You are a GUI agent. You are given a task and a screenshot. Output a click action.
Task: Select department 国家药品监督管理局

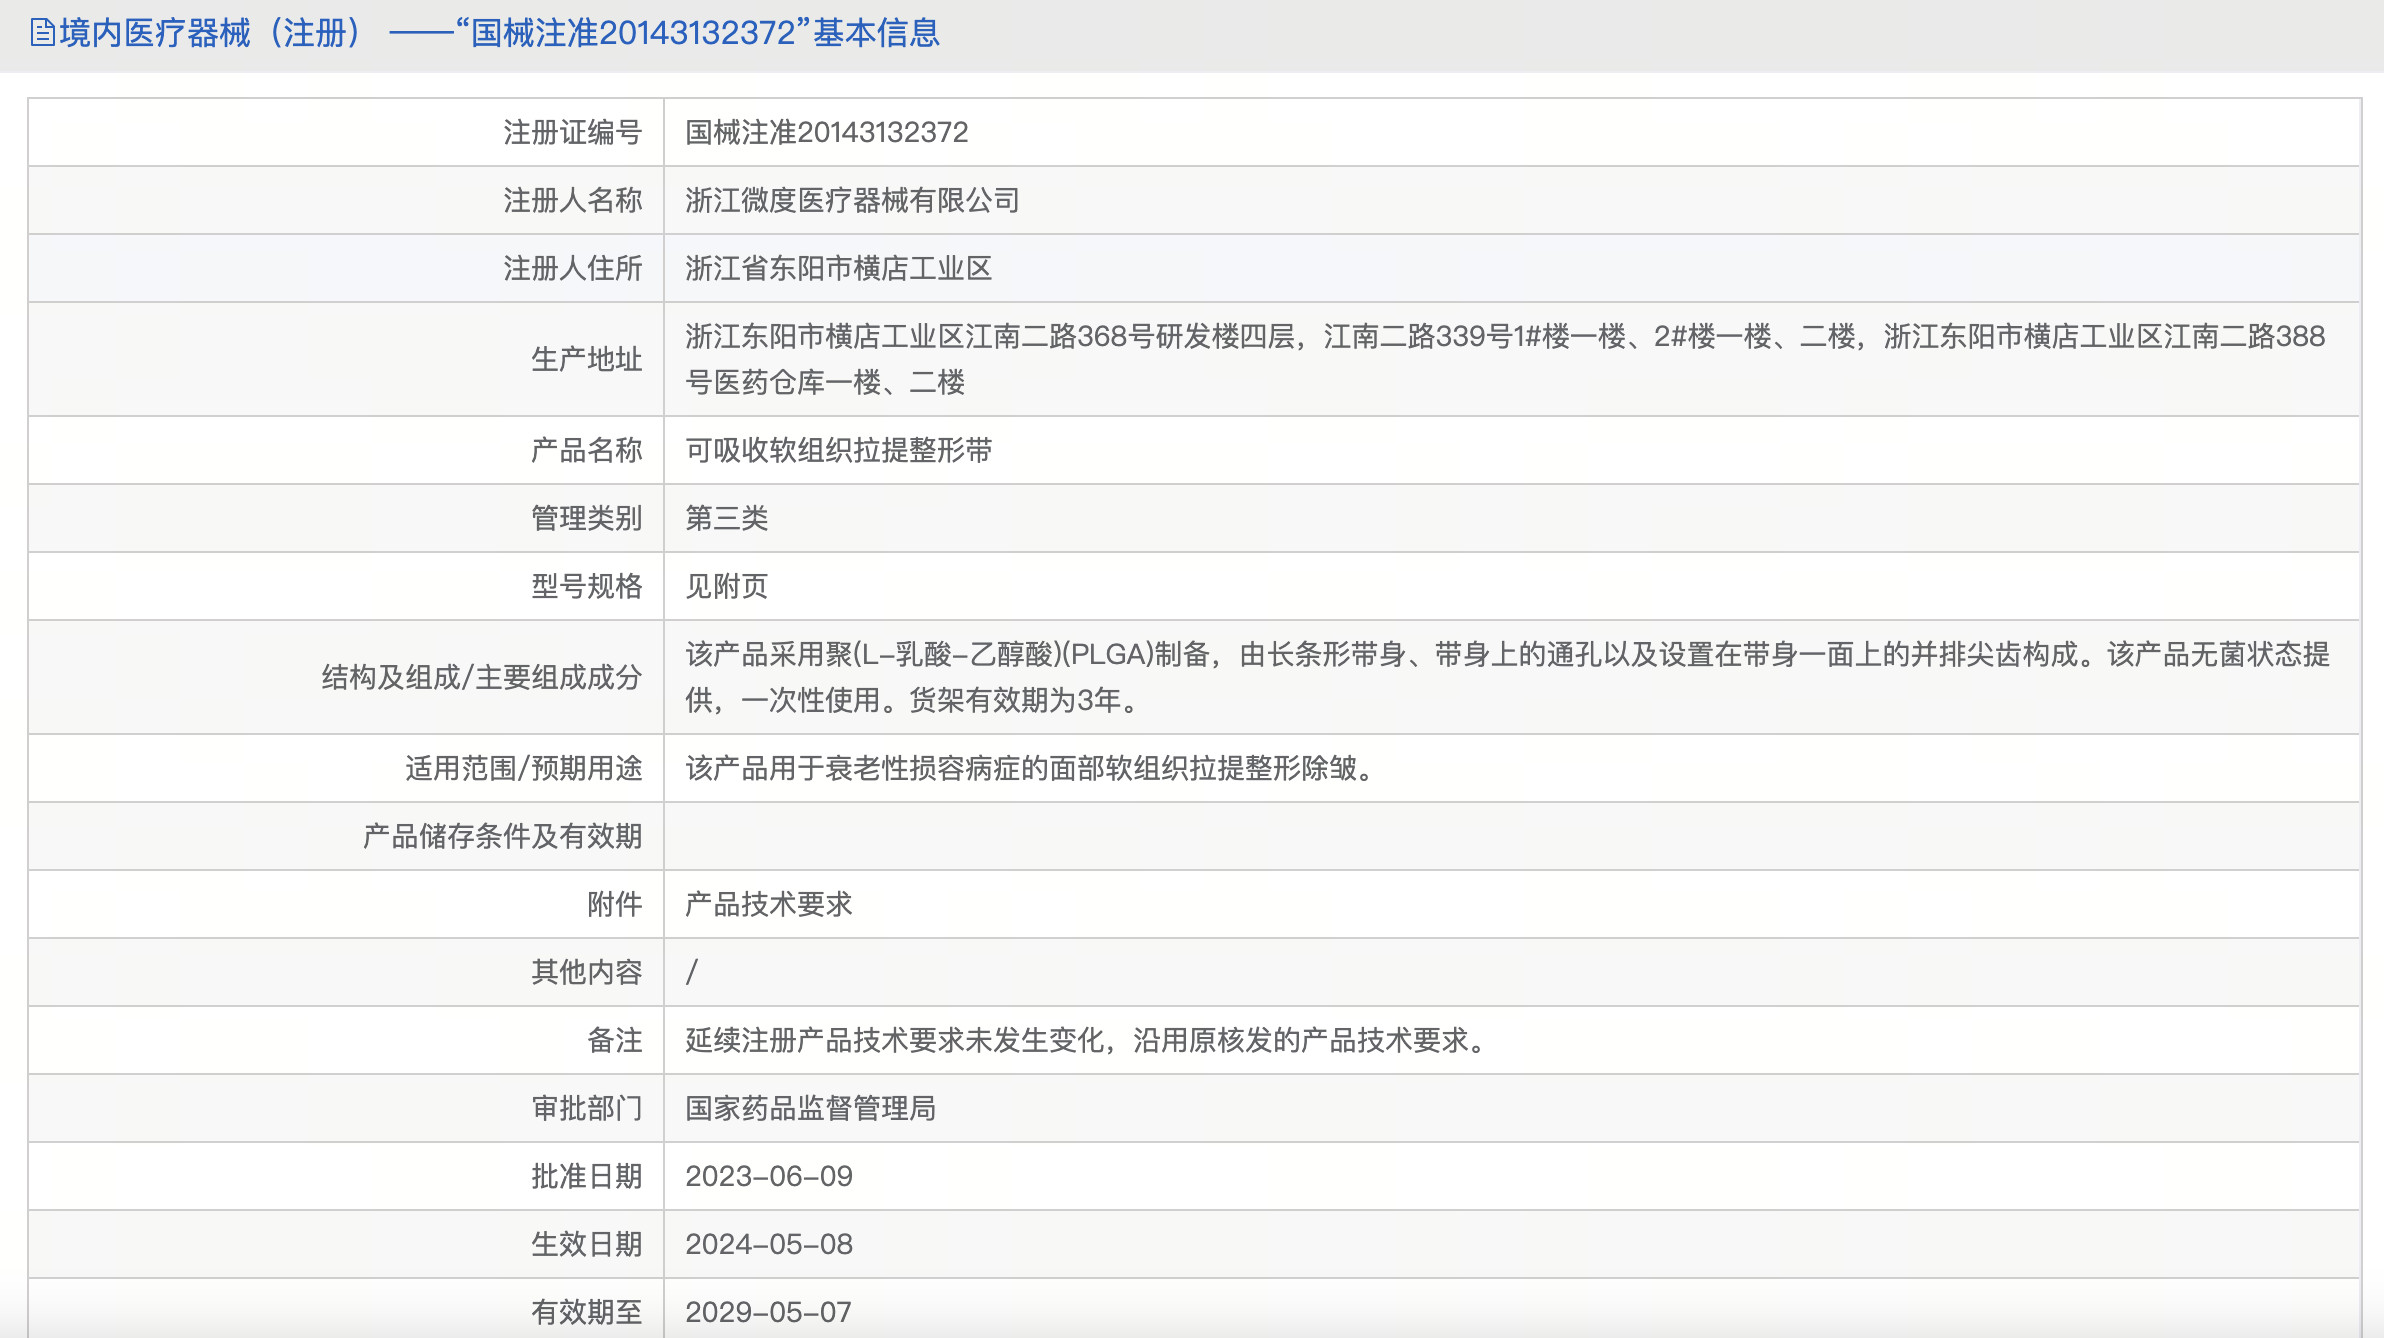810,1108
